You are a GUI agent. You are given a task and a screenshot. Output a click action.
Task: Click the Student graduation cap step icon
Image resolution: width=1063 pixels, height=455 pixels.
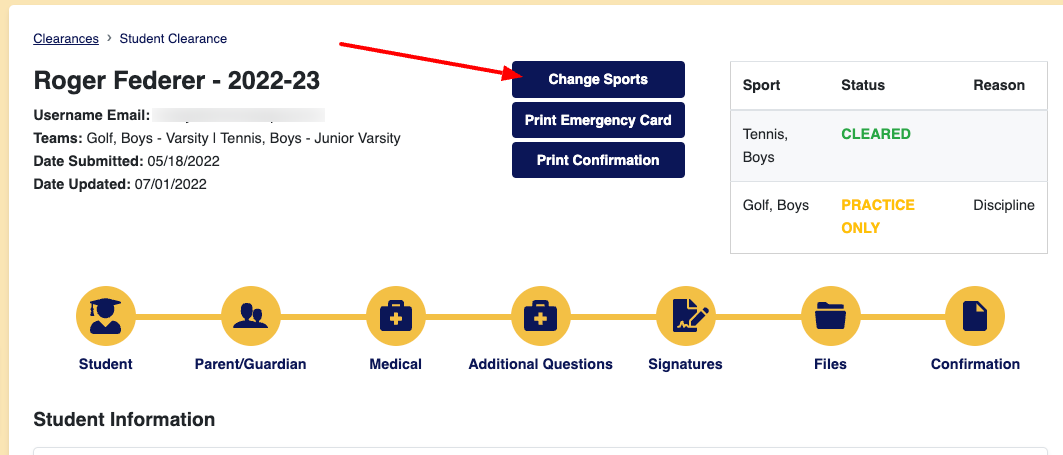[x=105, y=317]
